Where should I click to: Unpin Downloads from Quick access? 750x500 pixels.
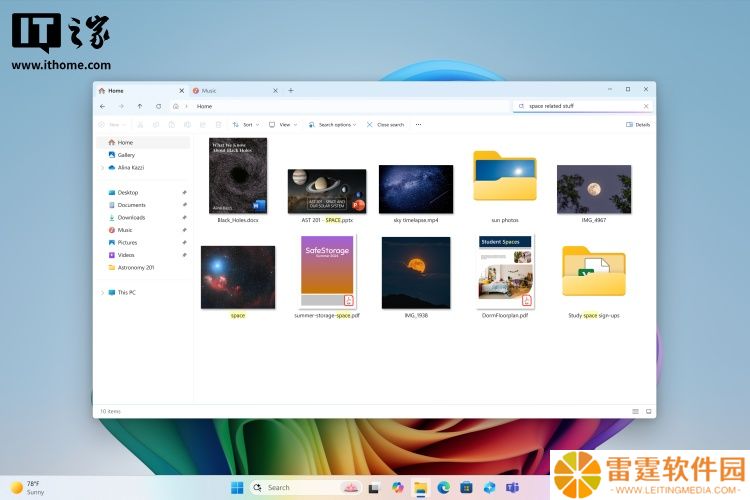click(184, 217)
